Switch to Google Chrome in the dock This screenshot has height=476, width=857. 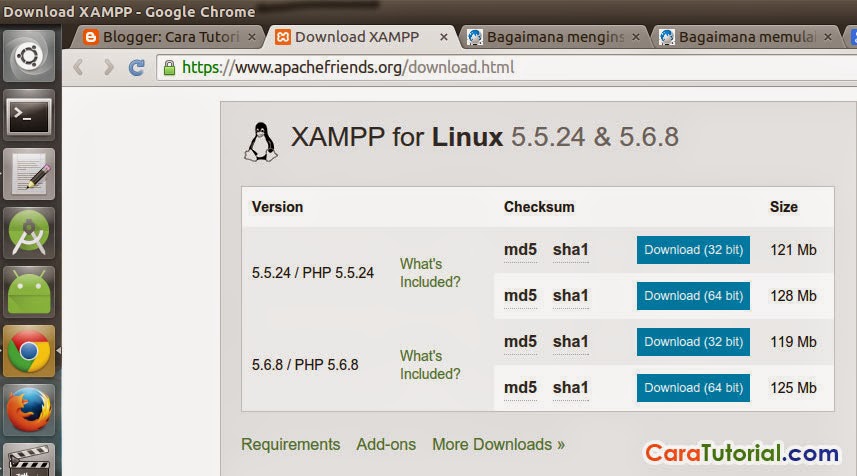(x=29, y=351)
